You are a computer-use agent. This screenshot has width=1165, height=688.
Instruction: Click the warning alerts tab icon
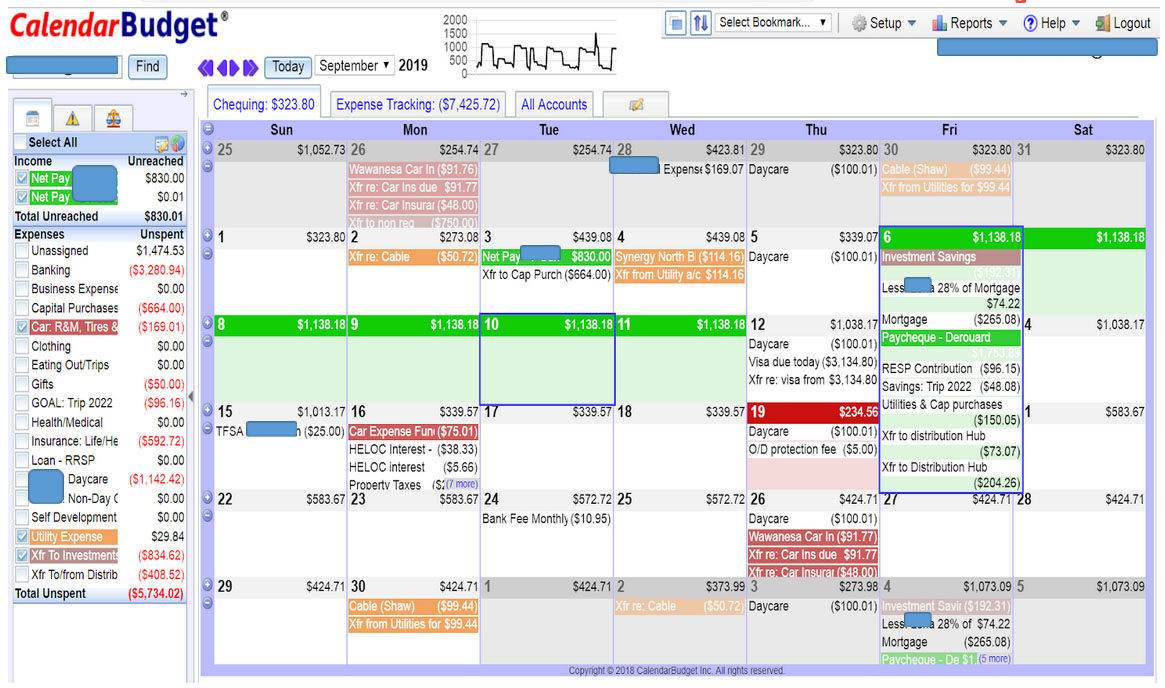coord(72,118)
